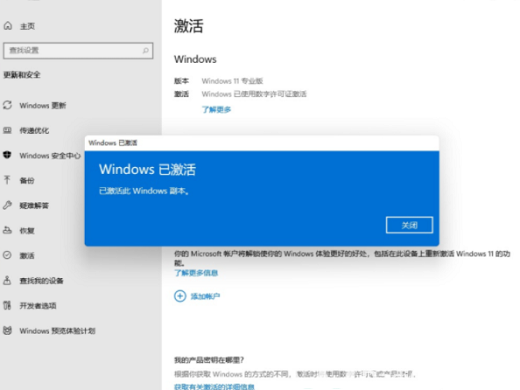The image size is (520, 390).
Task: Click the 添加帐户 link
Action: tap(205, 296)
